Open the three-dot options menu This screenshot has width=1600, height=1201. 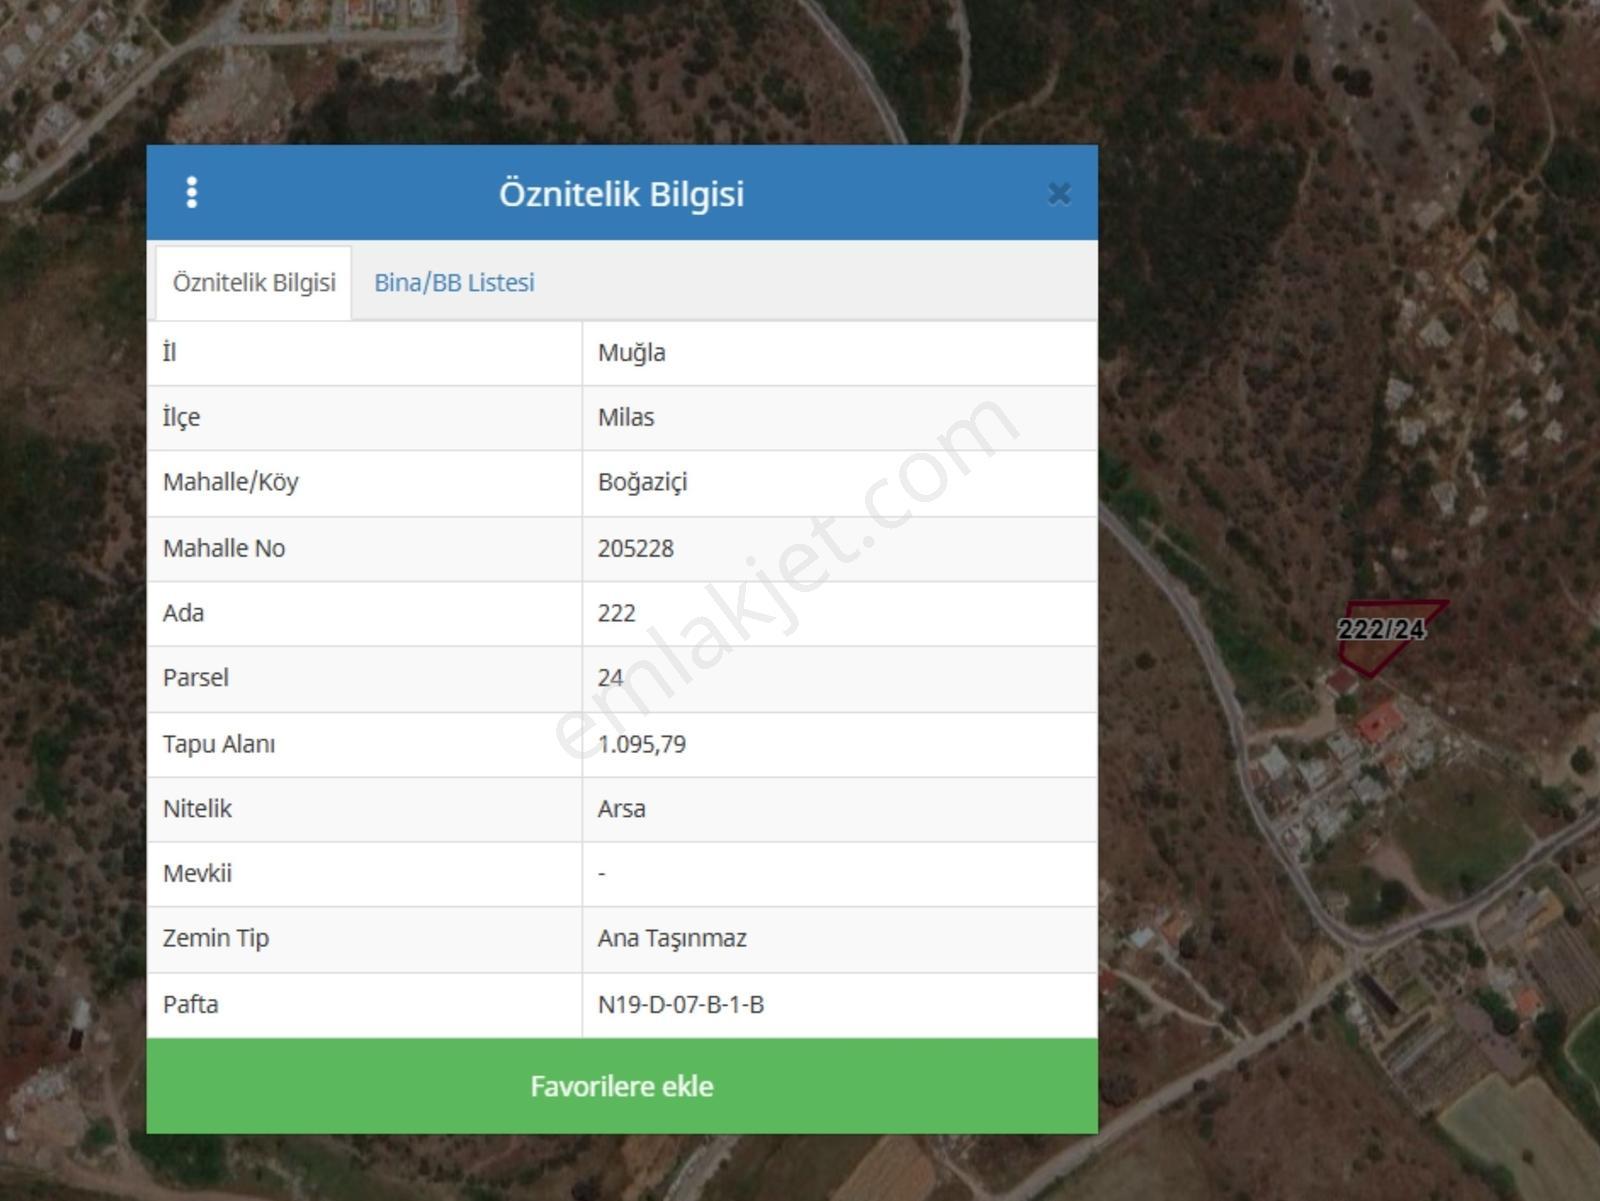192,192
